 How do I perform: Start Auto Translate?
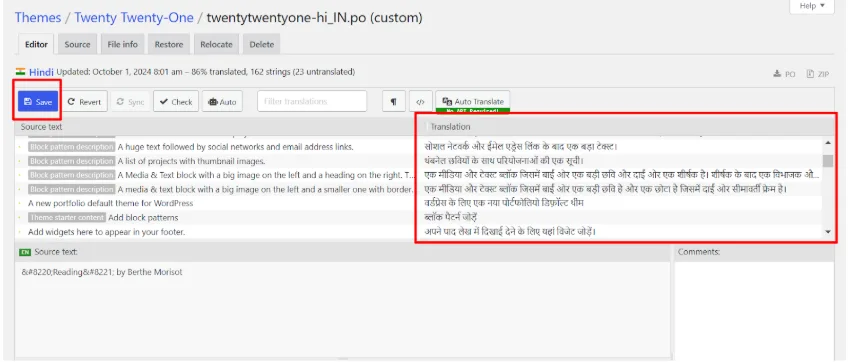click(473, 101)
